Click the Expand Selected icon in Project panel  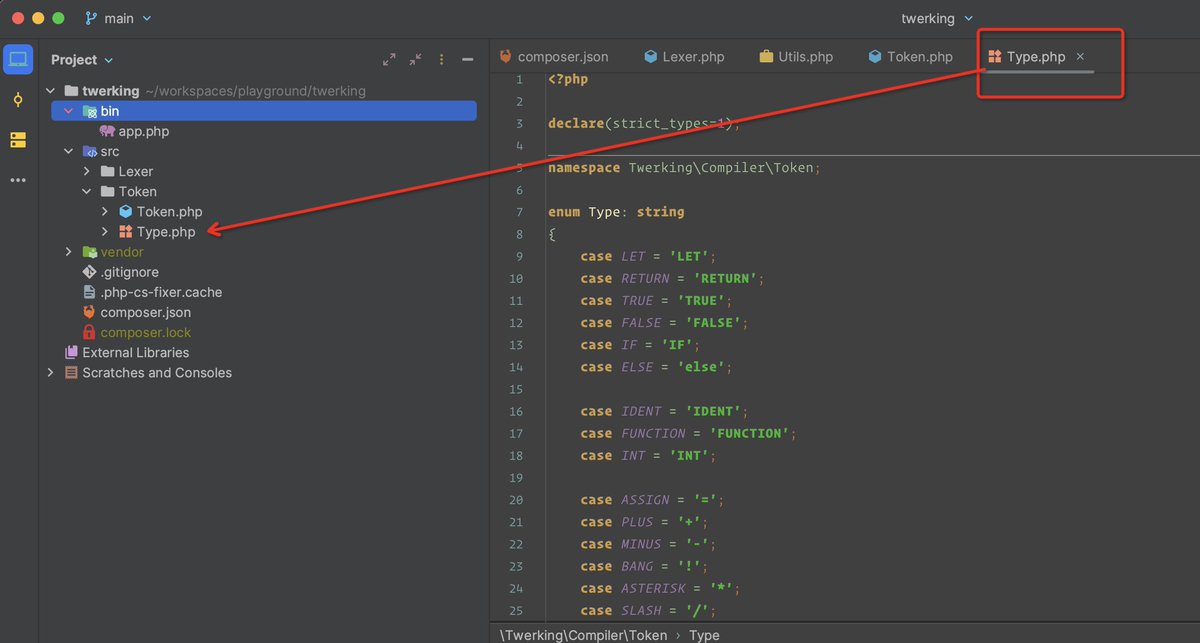(x=389, y=60)
